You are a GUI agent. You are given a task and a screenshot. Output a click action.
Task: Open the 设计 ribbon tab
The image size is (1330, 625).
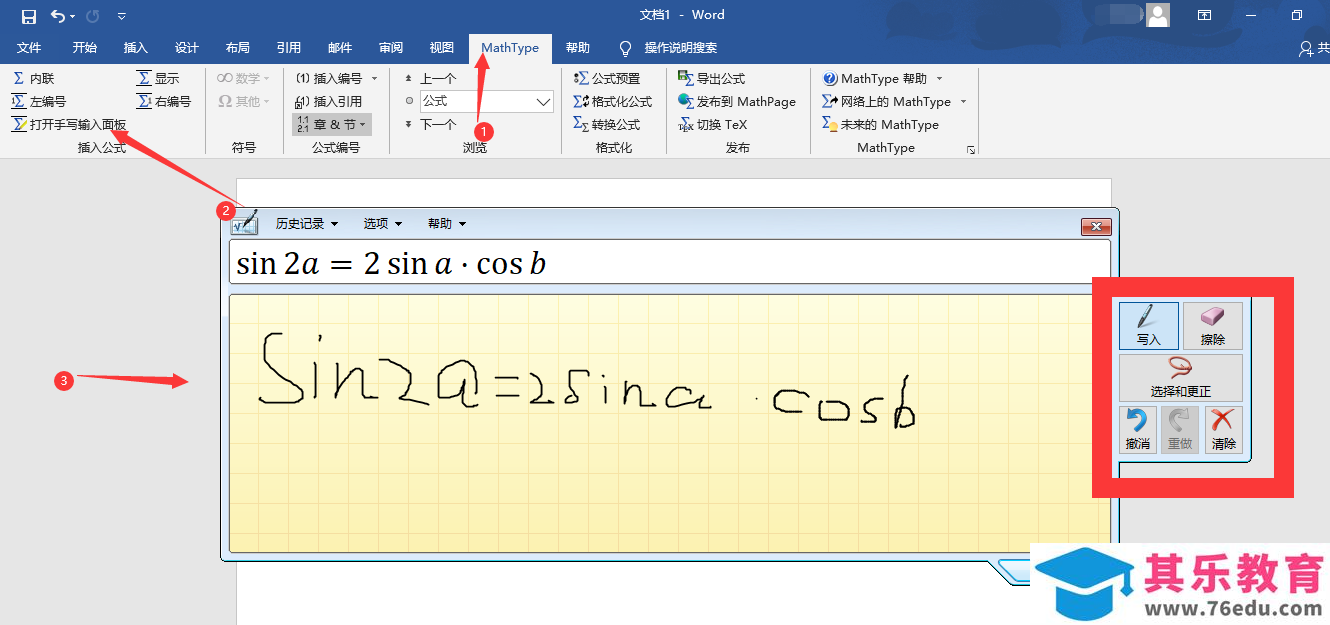click(187, 48)
